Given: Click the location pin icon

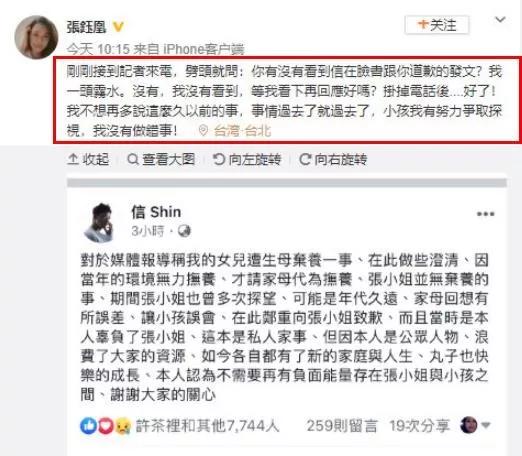Looking at the screenshot, I should click(203, 131).
